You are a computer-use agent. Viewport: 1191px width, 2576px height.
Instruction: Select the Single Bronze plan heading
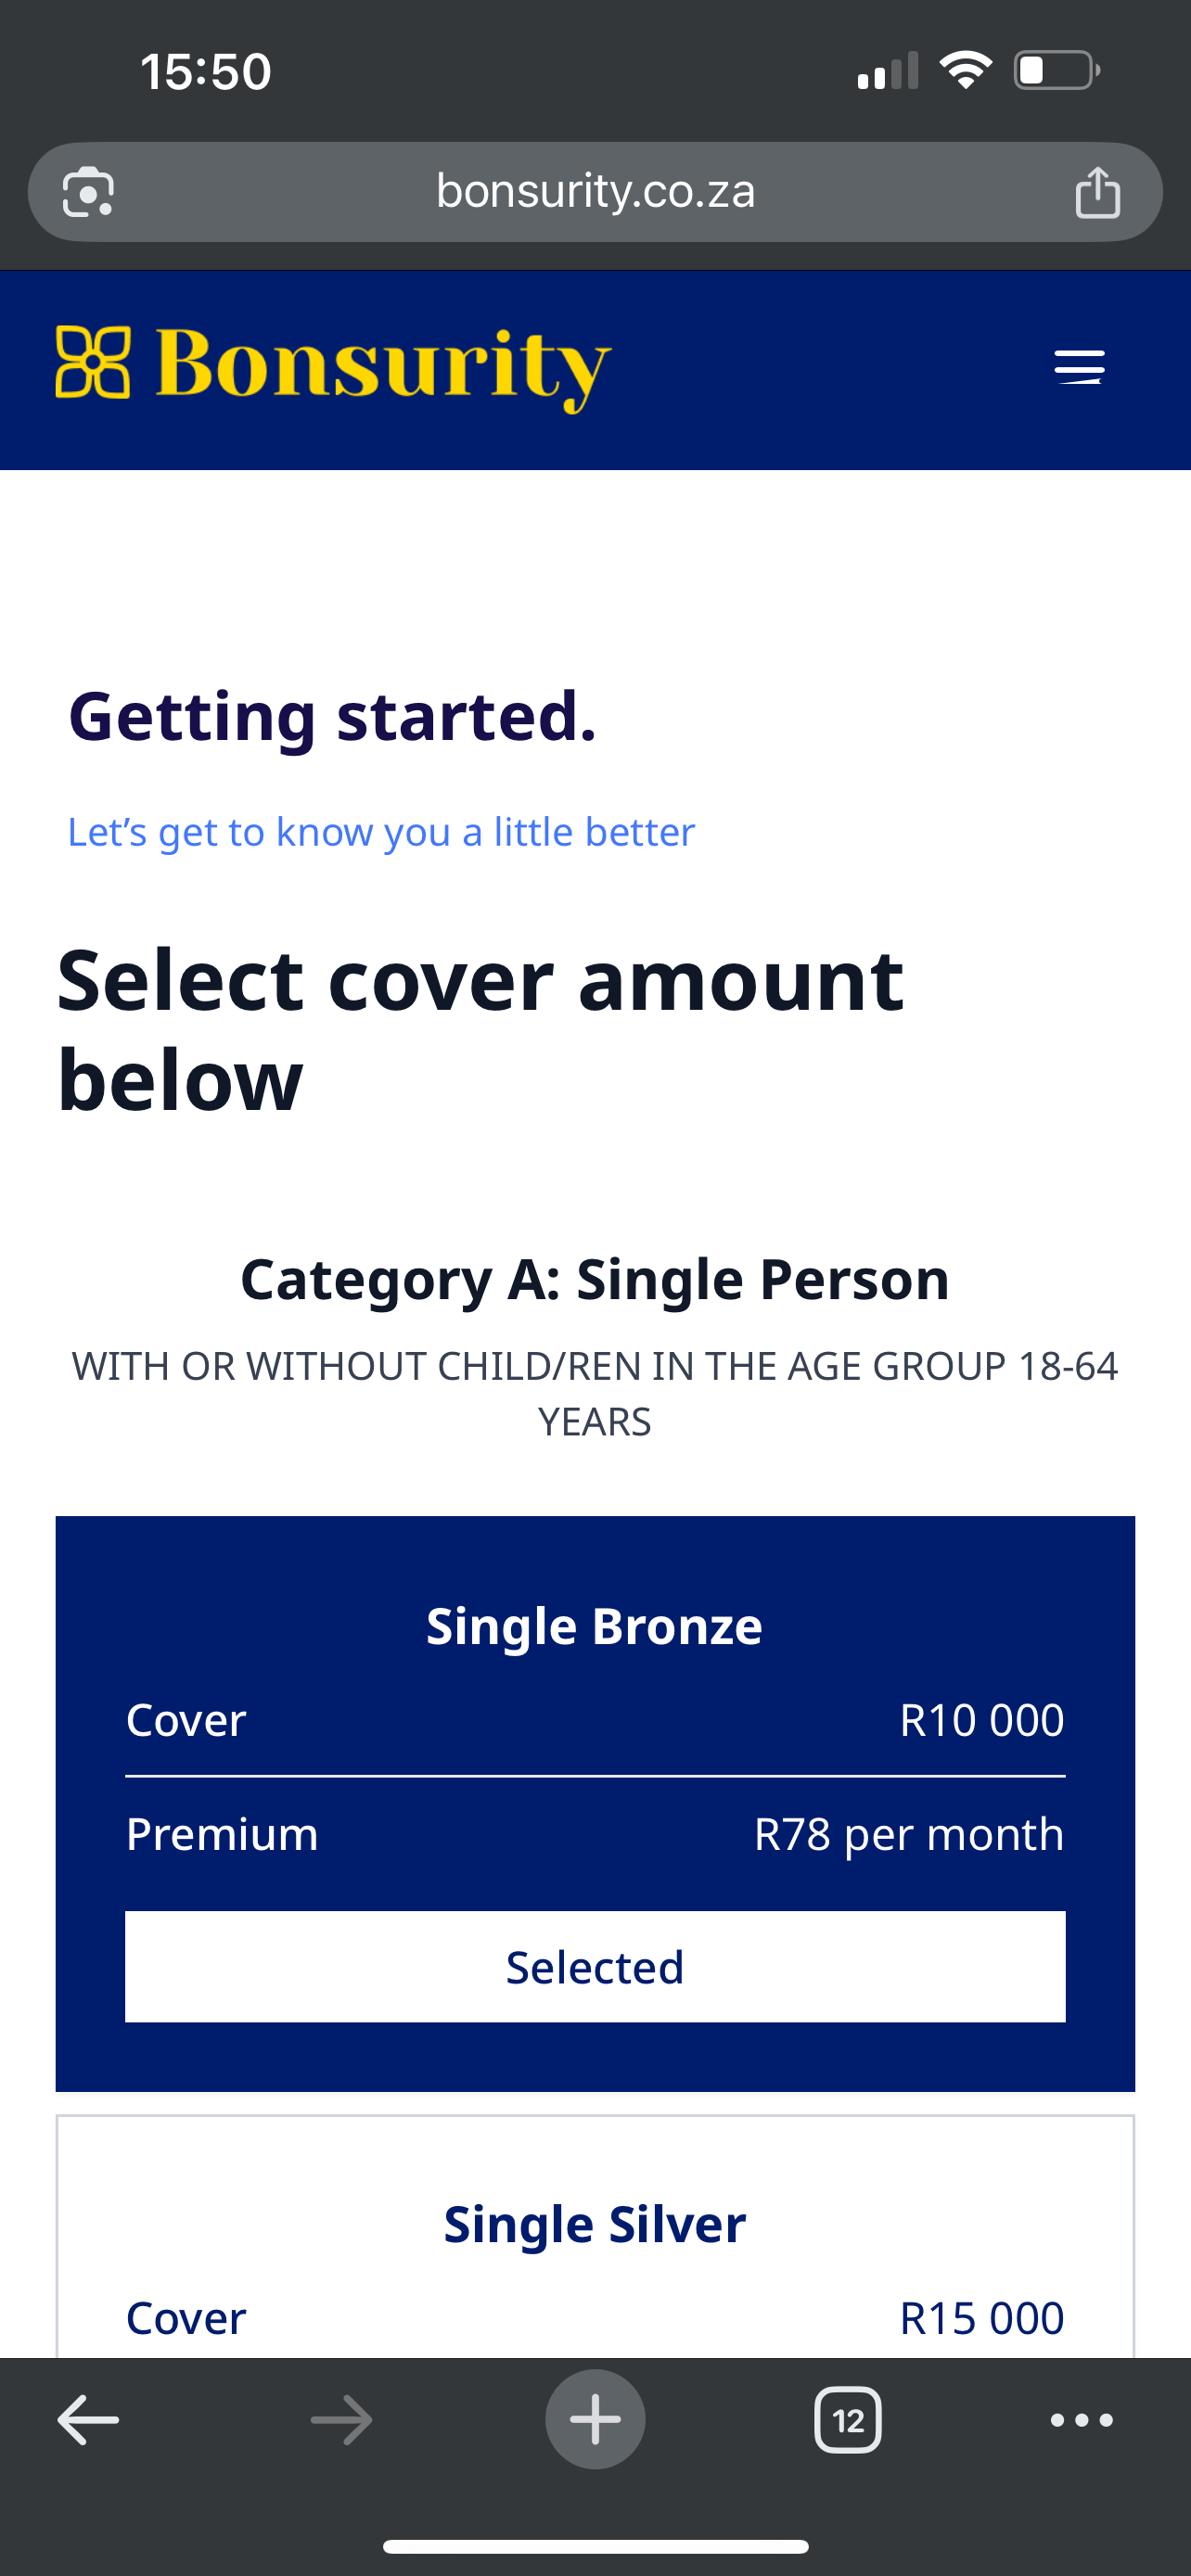click(595, 1626)
